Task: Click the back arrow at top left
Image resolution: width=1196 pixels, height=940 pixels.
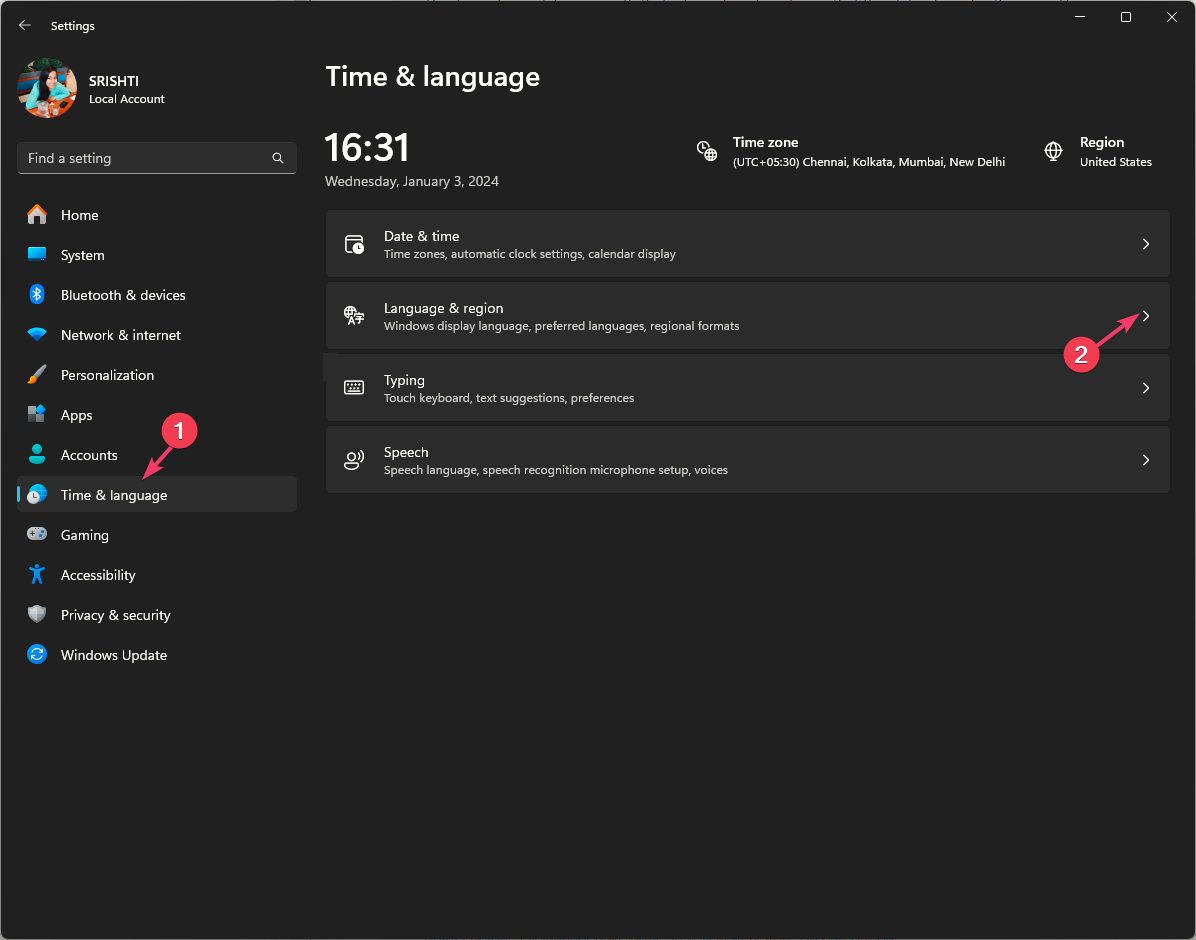Action: [25, 26]
